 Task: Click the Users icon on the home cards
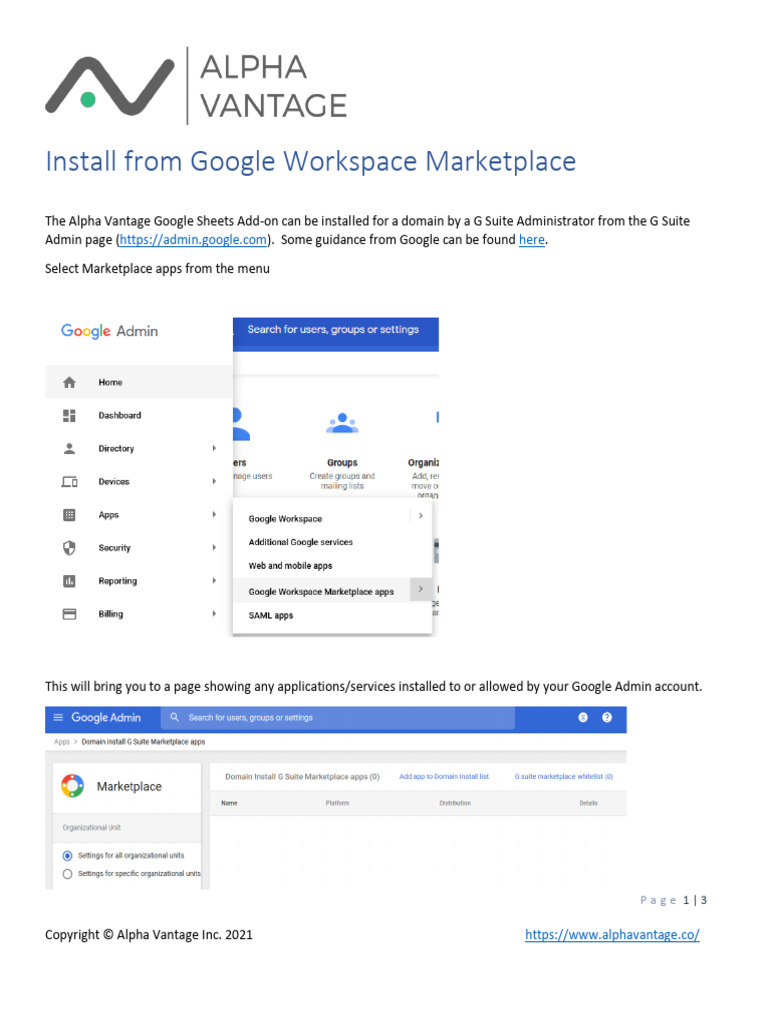(x=241, y=424)
